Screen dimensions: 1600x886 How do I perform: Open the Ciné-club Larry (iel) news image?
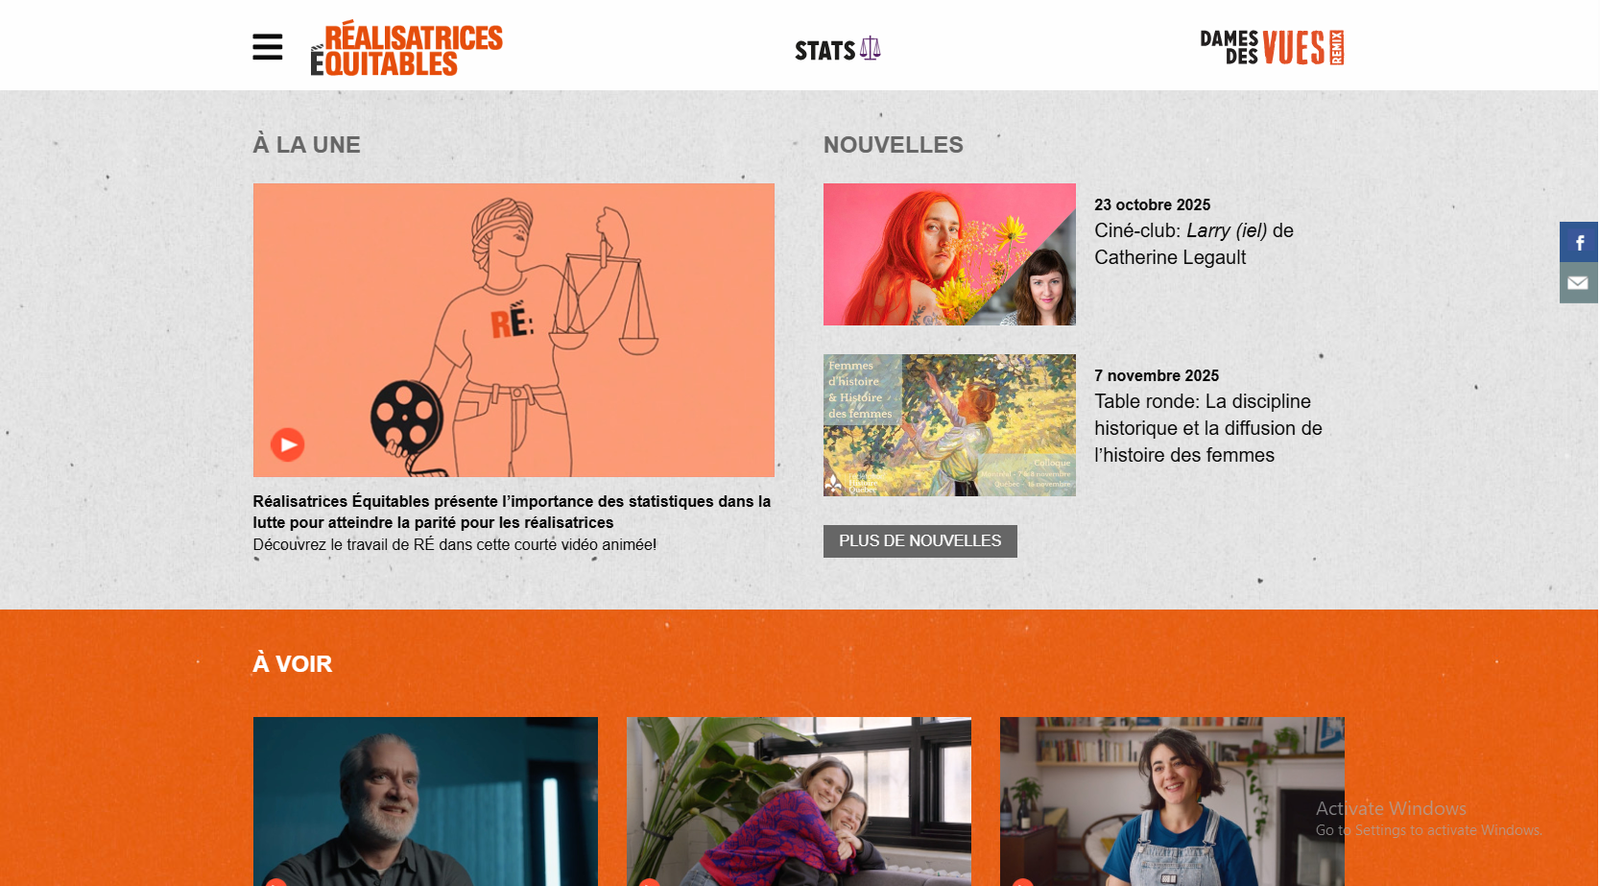tap(949, 254)
